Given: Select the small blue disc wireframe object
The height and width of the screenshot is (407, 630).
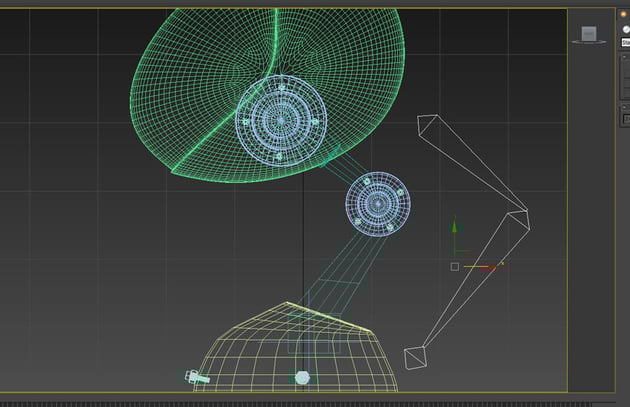Looking at the screenshot, I should click(378, 204).
